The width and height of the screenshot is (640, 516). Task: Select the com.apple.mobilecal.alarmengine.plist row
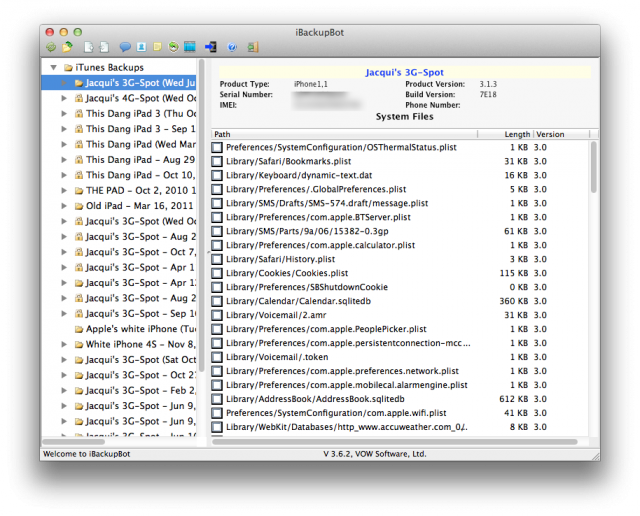400,385
